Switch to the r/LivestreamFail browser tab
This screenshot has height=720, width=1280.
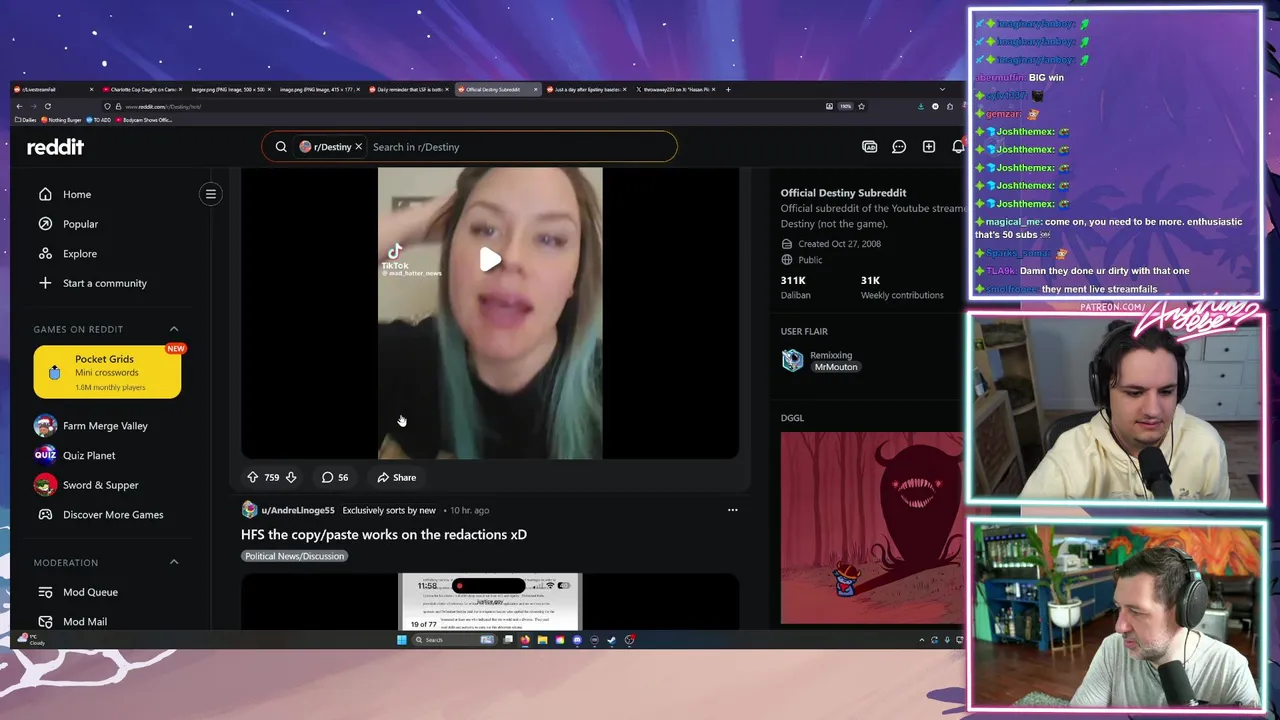click(x=53, y=89)
